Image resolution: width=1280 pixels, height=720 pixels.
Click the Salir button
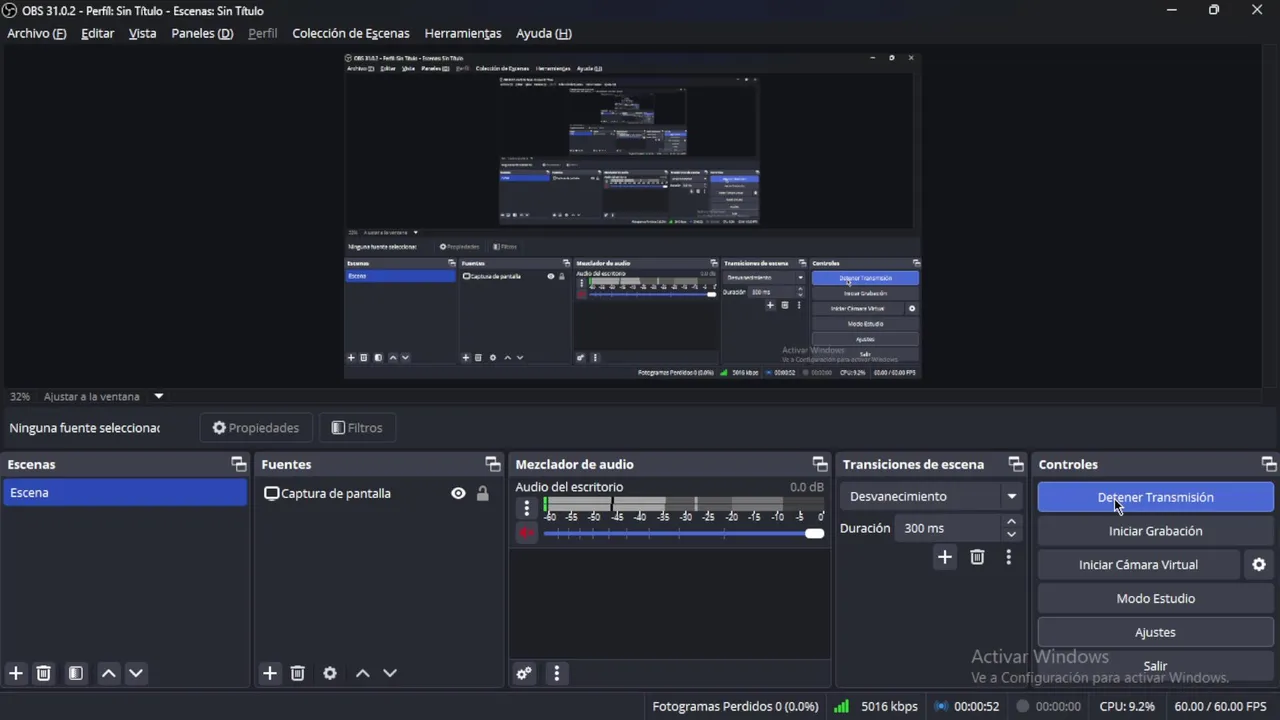[1155, 666]
